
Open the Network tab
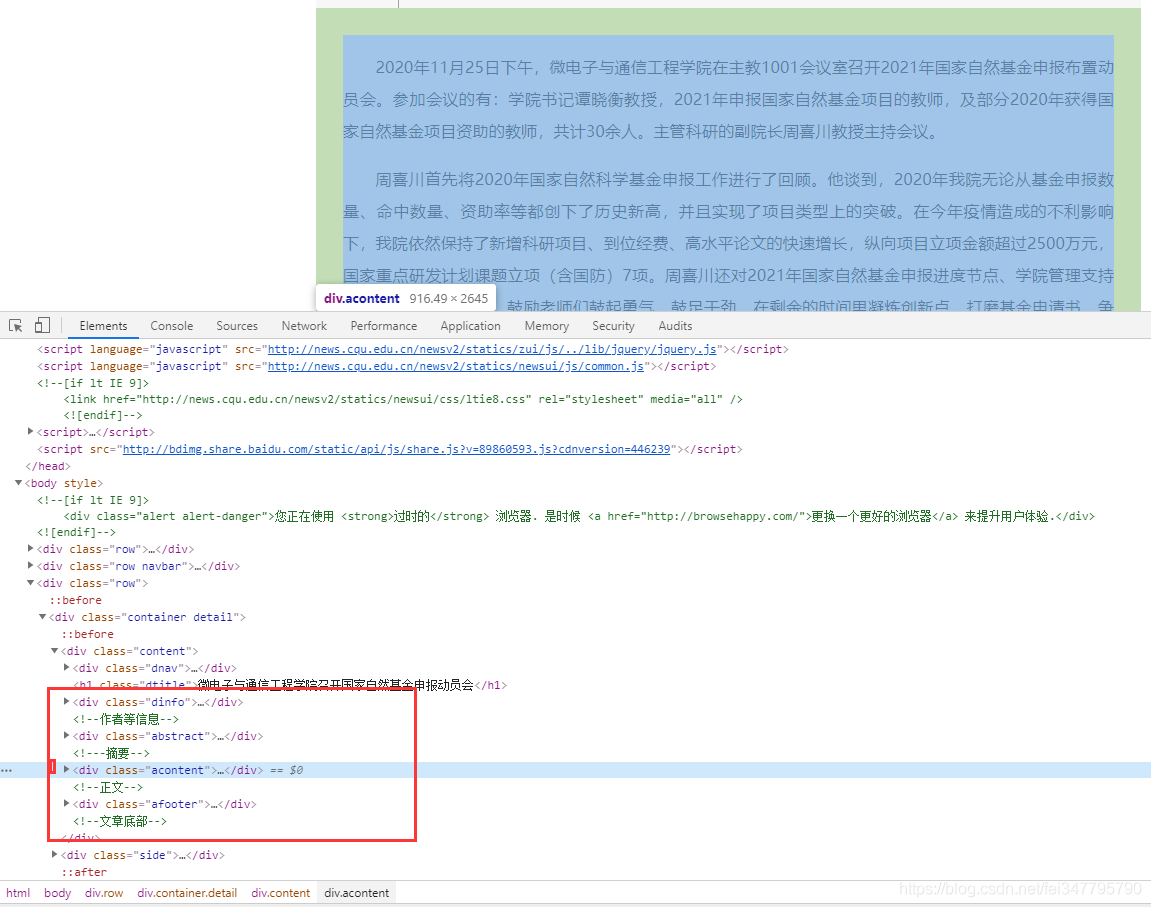(304, 326)
